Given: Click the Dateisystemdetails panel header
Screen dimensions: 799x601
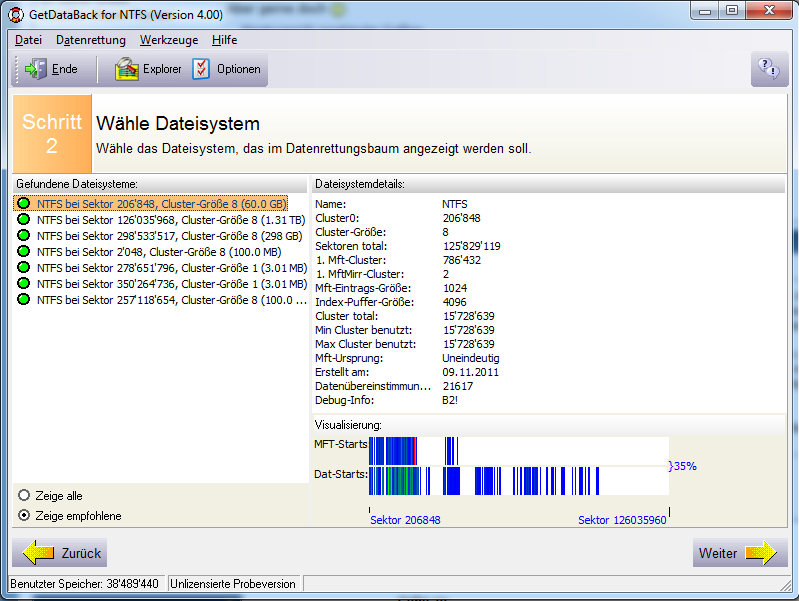Looking at the screenshot, I should tap(548, 184).
